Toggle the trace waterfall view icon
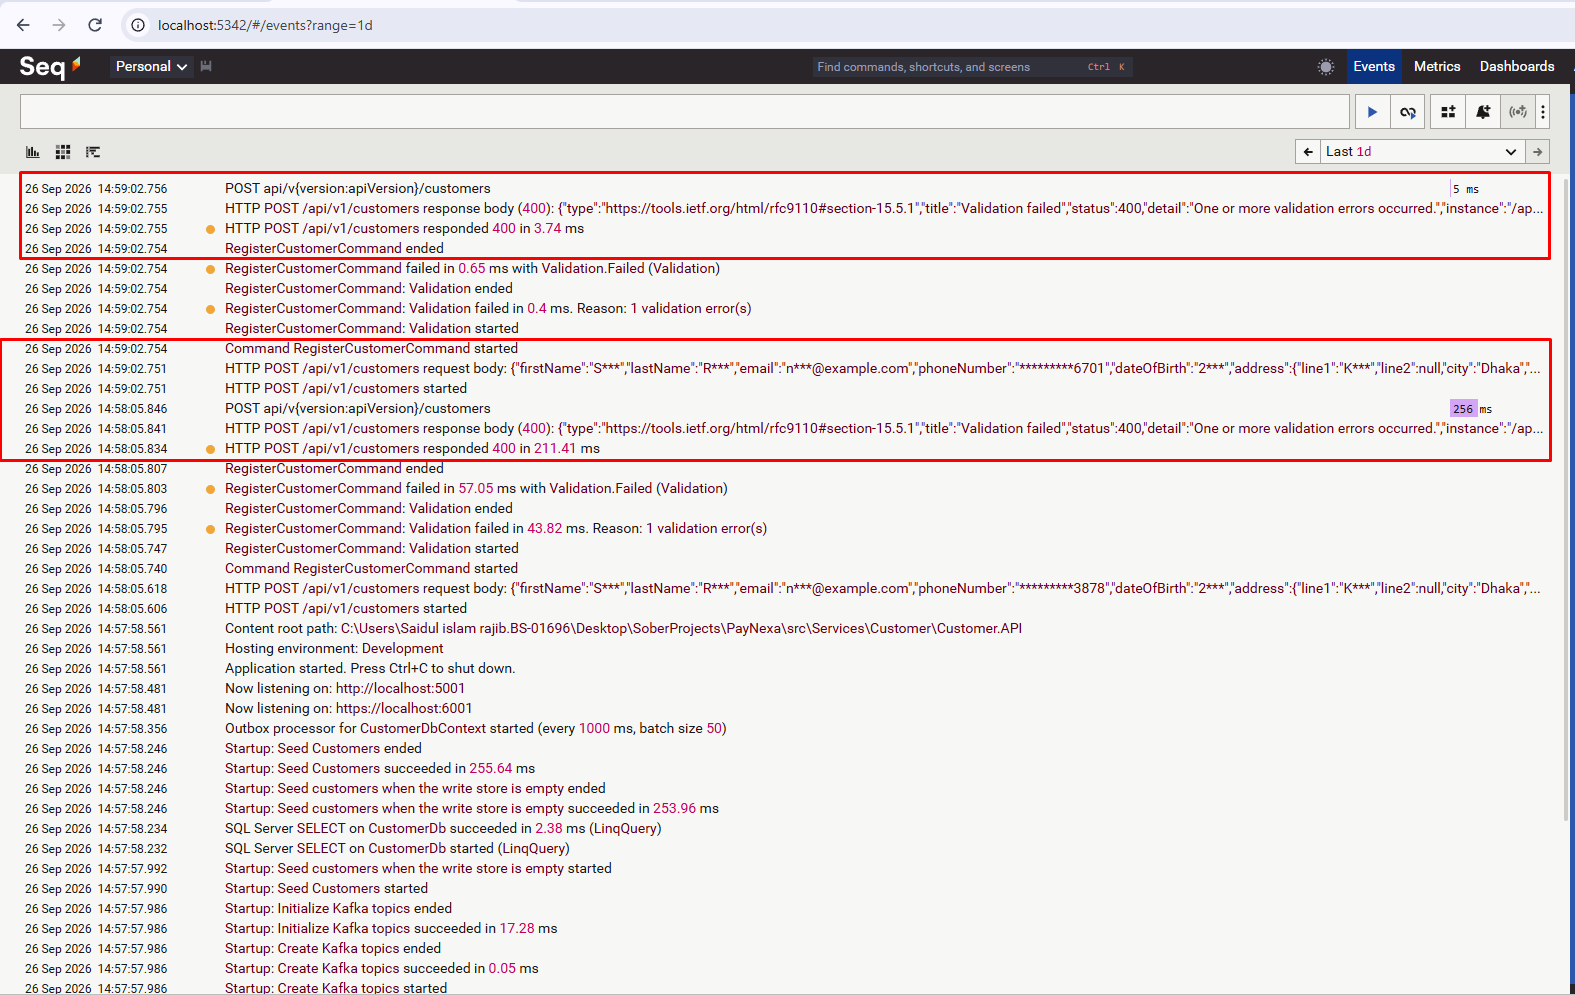Image resolution: width=1575 pixels, height=995 pixels. point(93,152)
